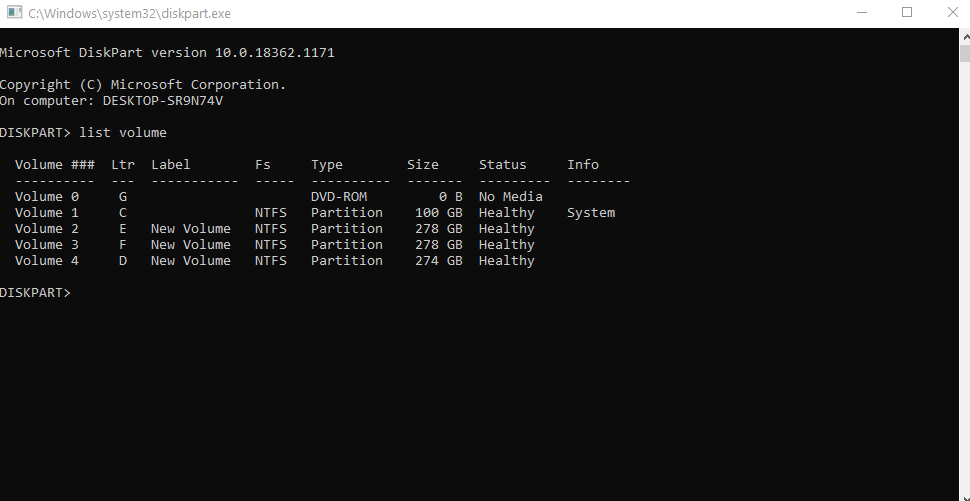Click on Volume 2 entry
The height and width of the screenshot is (501, 970).
point(46,229)
